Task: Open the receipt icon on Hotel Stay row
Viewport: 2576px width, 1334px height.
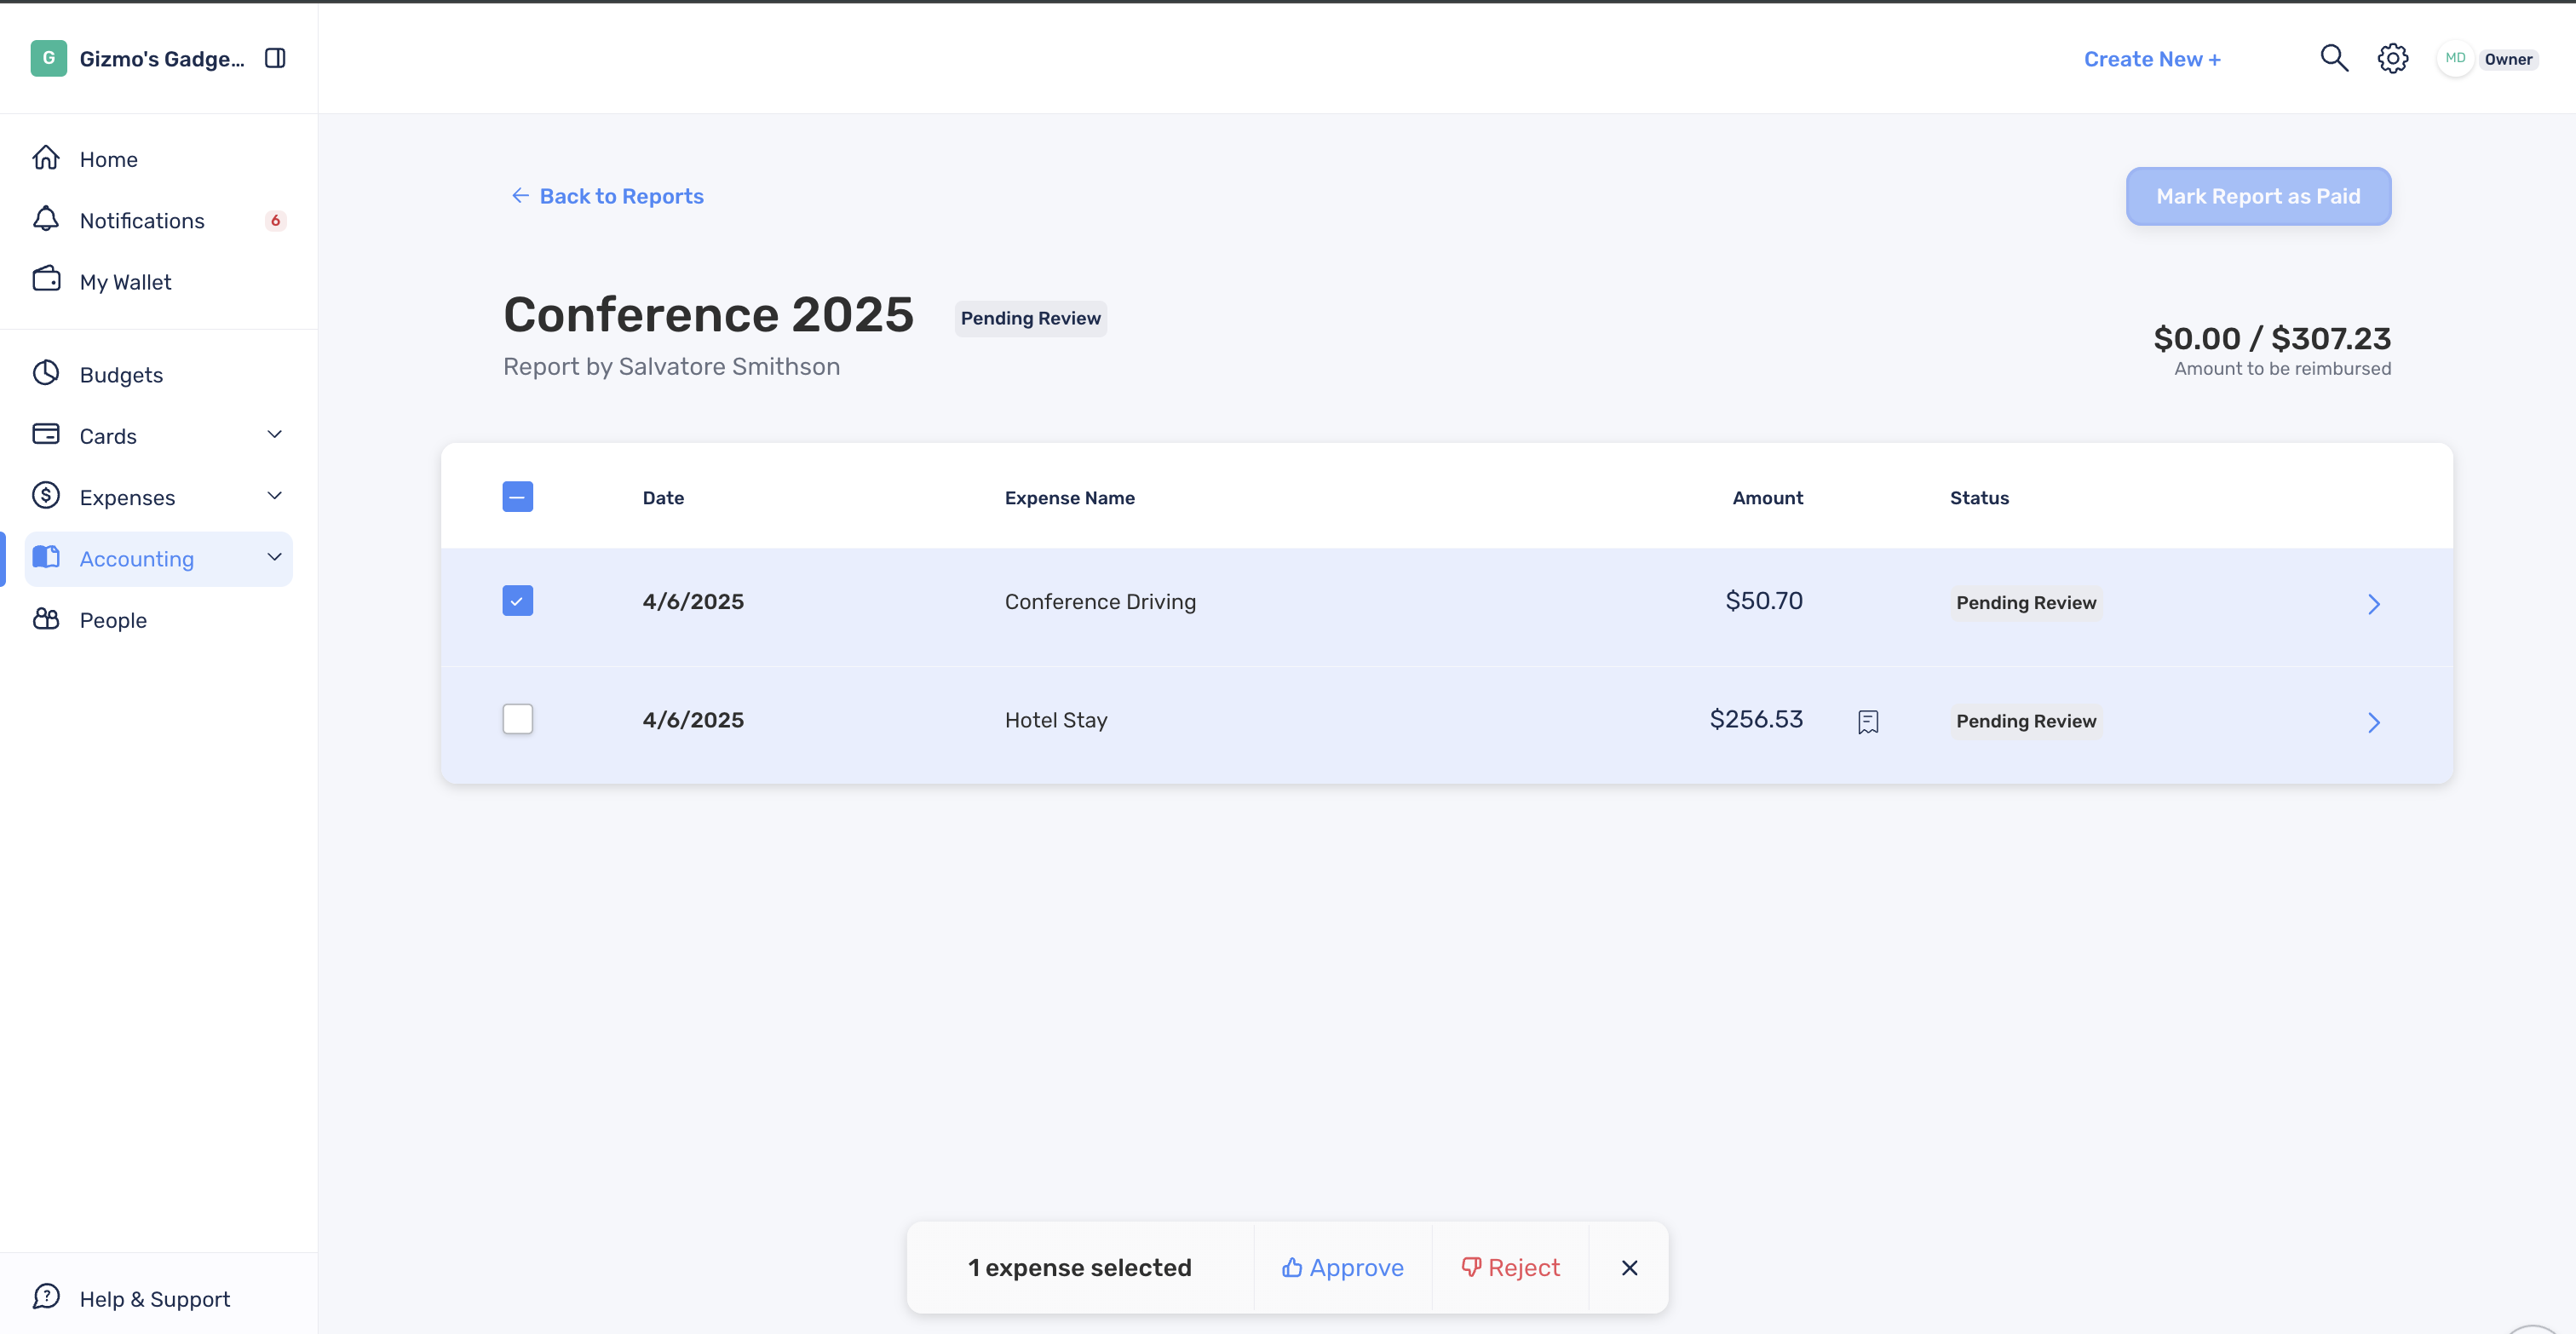Action: point(1868,721)
